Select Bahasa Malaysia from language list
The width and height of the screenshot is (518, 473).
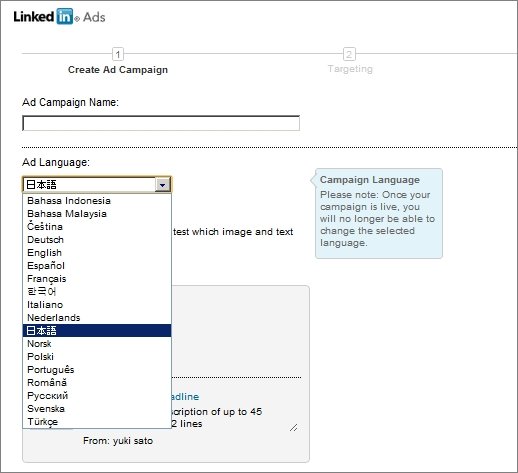point(97,214)
